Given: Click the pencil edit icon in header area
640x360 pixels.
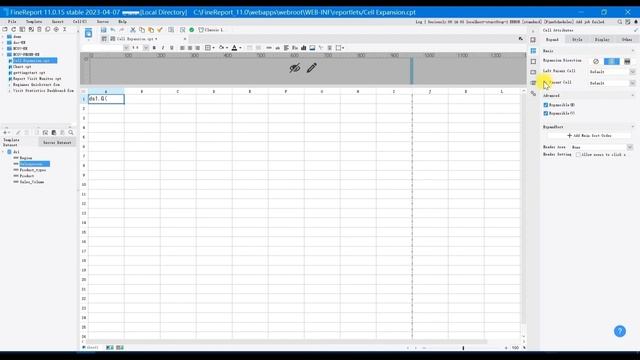Looking at the screenshot, I should (x=312, y=68).
